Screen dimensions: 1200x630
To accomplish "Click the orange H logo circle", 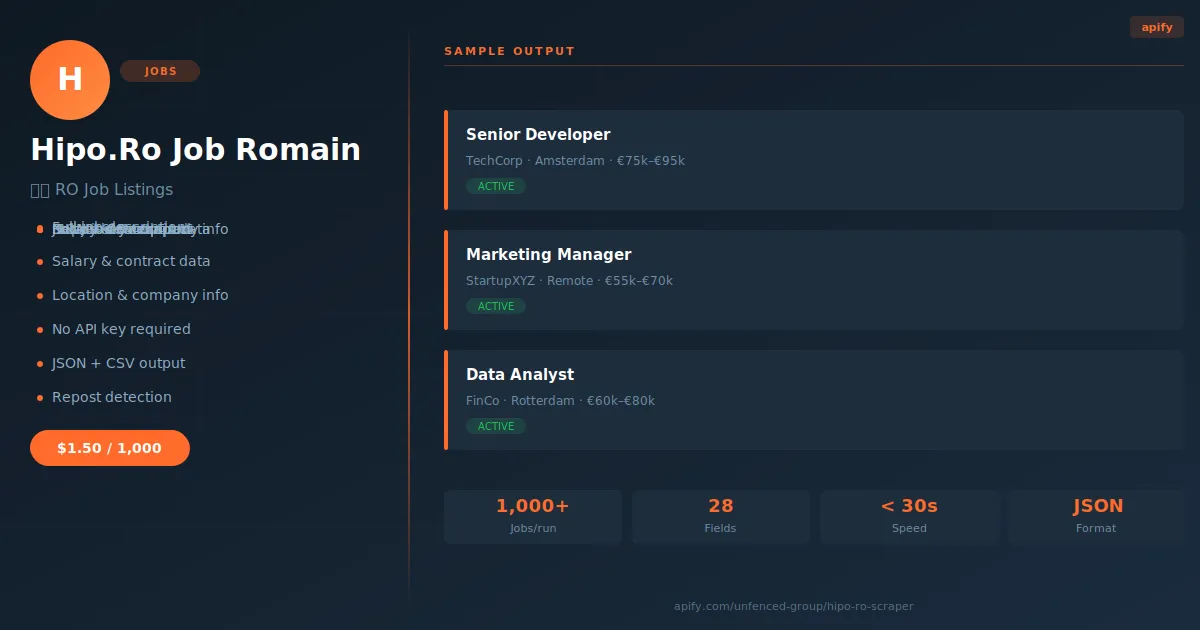I will (x=70, y=80).
